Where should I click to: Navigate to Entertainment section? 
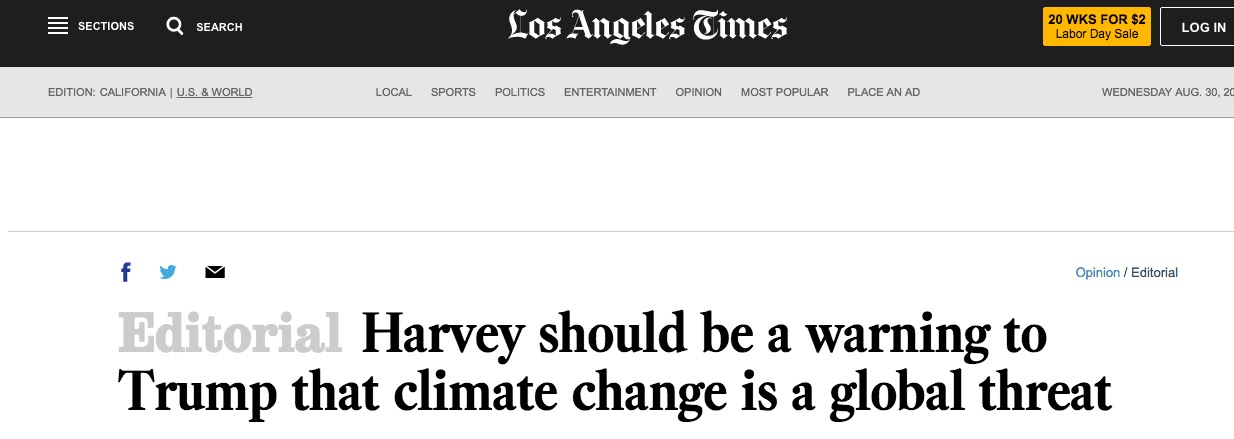pyautogui.click(x=610, y=92)
